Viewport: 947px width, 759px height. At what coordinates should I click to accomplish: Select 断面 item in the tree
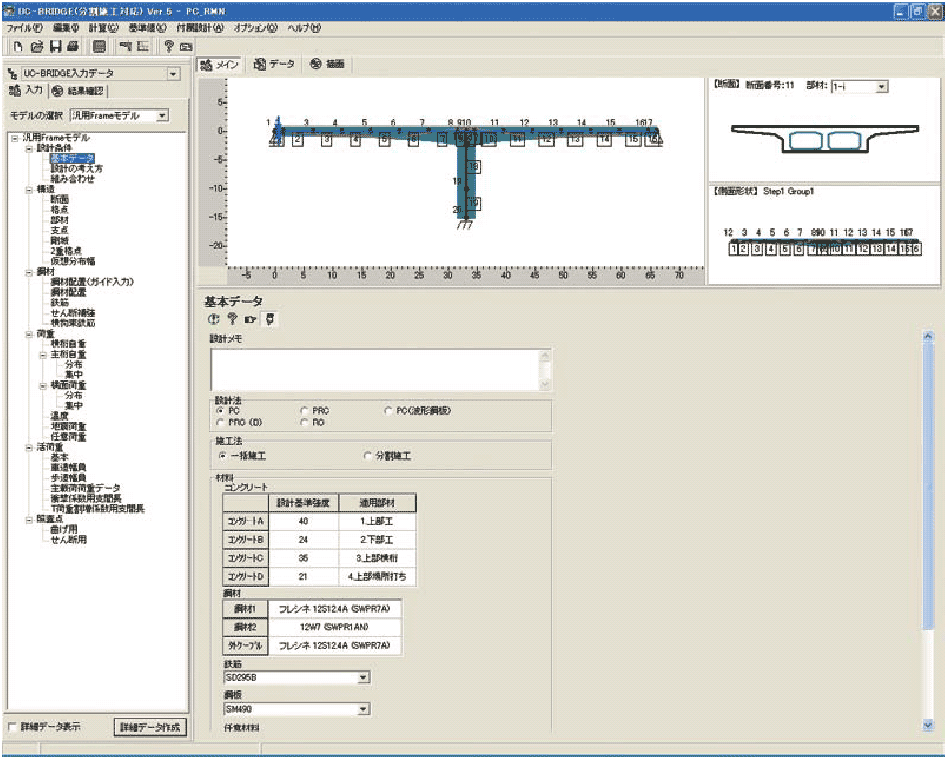pos(59,199)
